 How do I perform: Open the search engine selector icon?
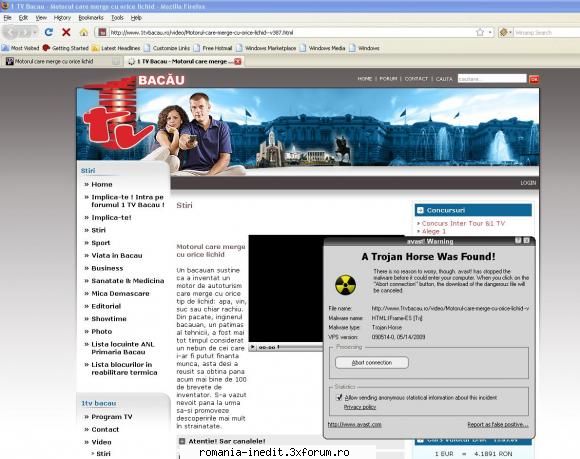point(504,33)
